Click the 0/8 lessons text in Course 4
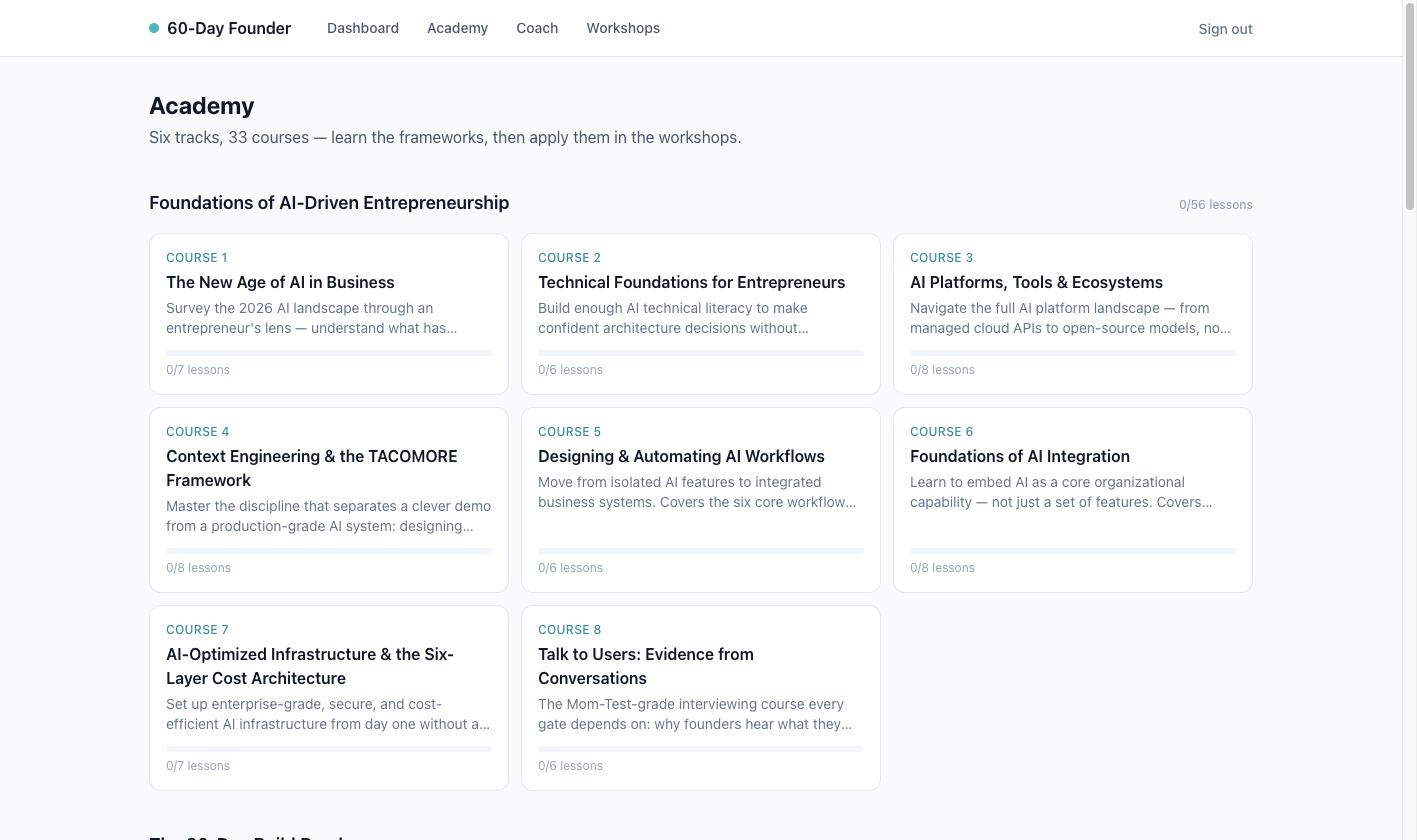 (x=198, y=568)
